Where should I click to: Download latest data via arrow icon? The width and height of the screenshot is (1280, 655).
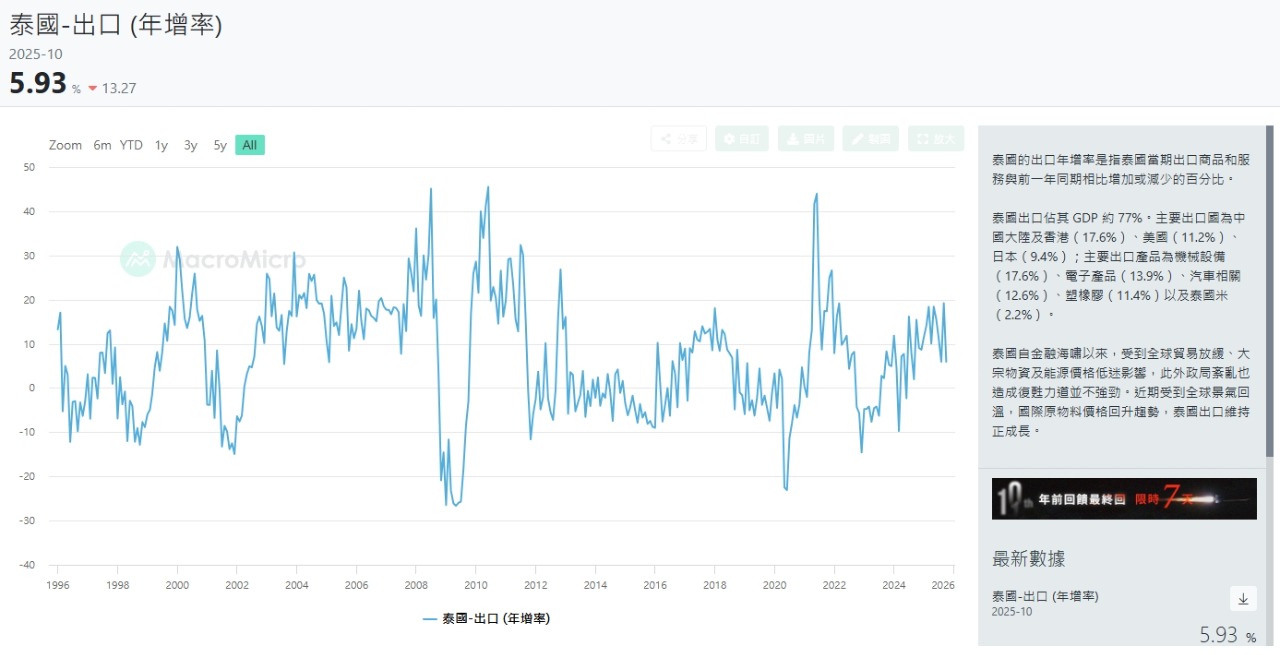pos(1243,599)
